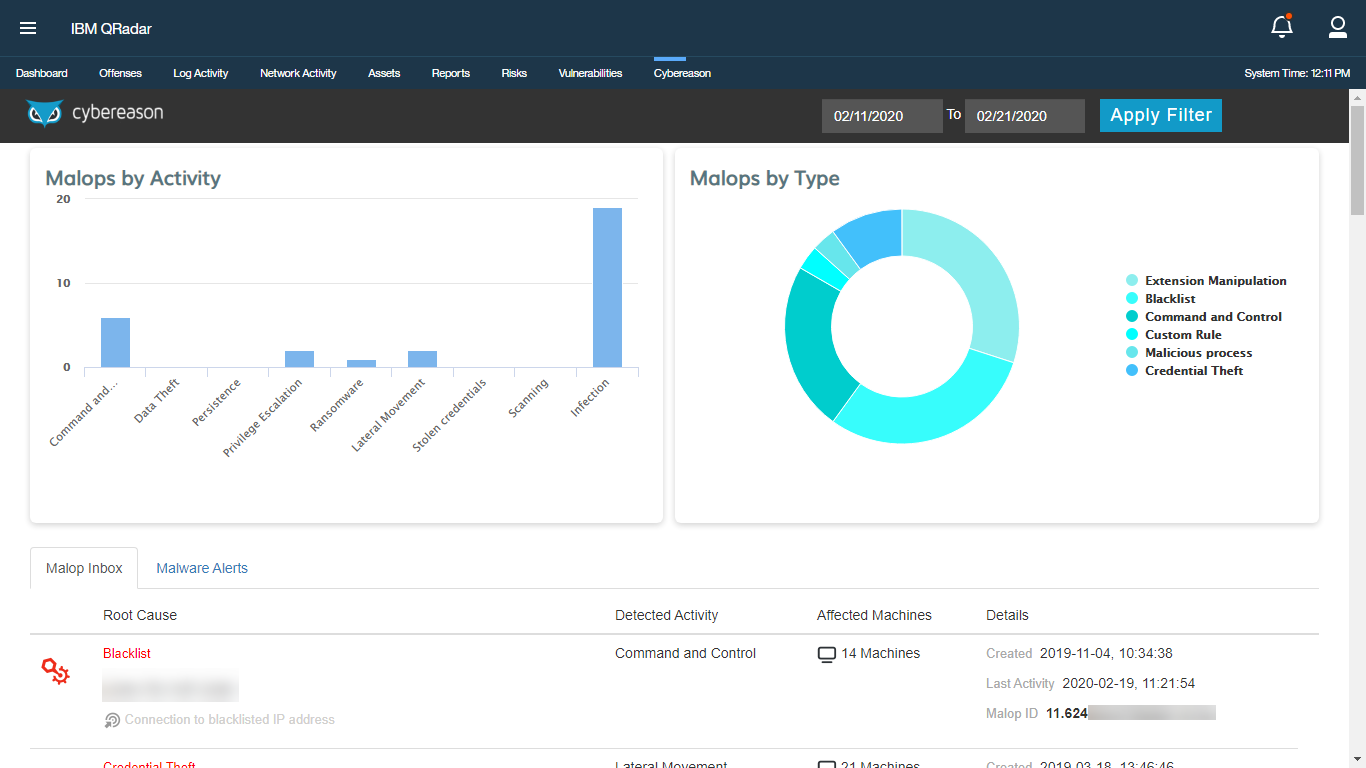Viewport: 1366px width, 768px height.
Task: Open the start date picker field
Action: pos(880,115)
